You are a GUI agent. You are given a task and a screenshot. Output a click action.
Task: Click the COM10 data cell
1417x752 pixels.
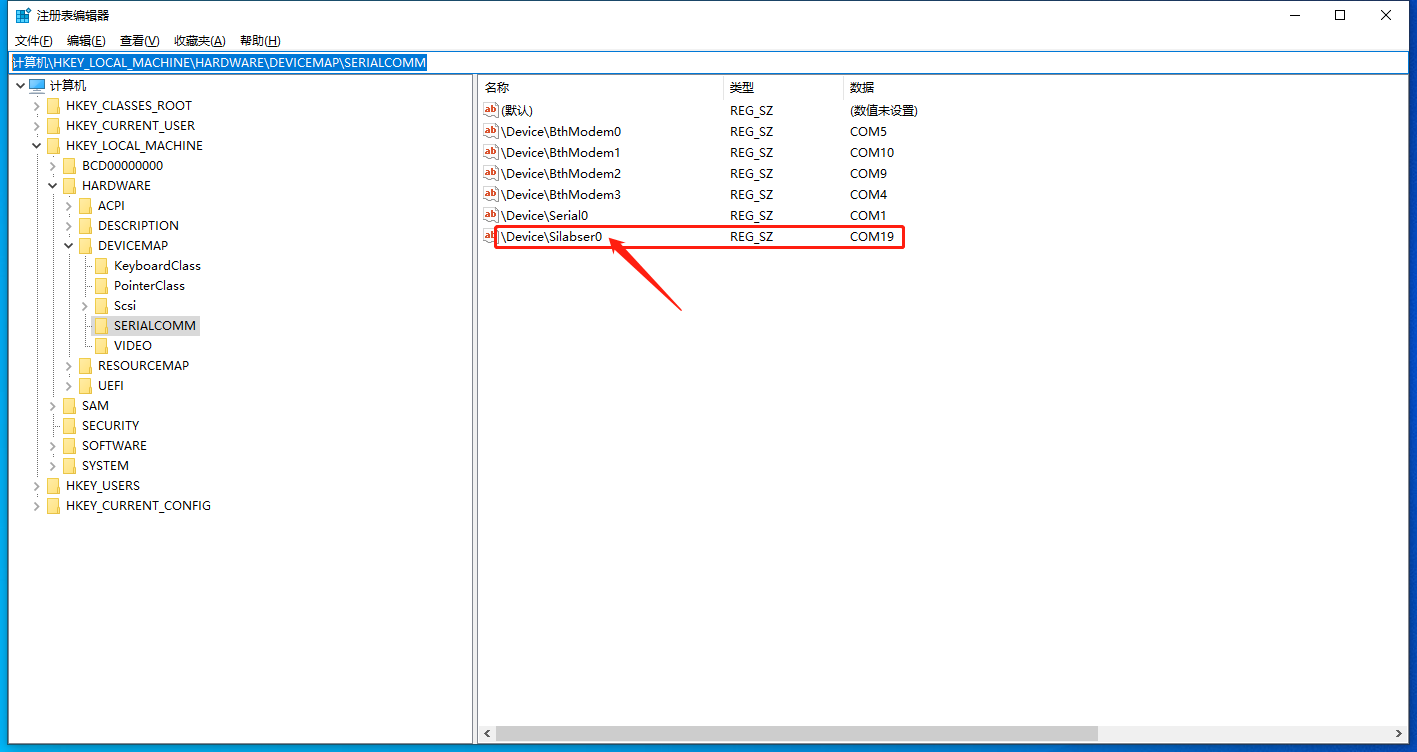[872, 153]
